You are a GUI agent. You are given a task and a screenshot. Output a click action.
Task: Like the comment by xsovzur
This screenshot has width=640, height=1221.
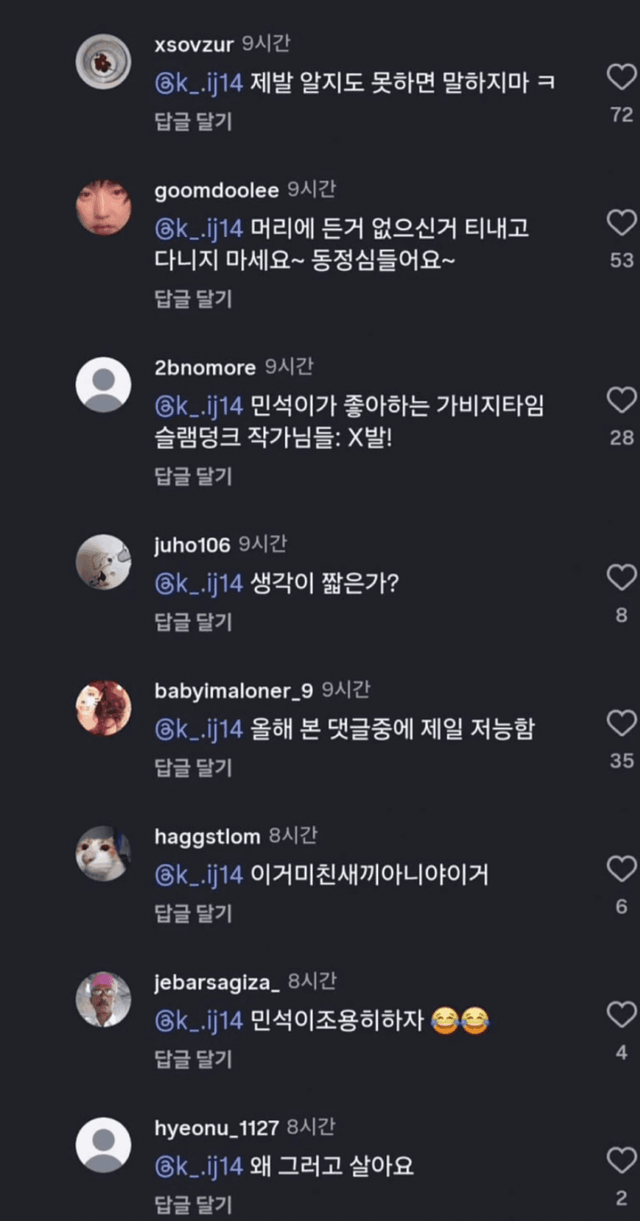621,77
